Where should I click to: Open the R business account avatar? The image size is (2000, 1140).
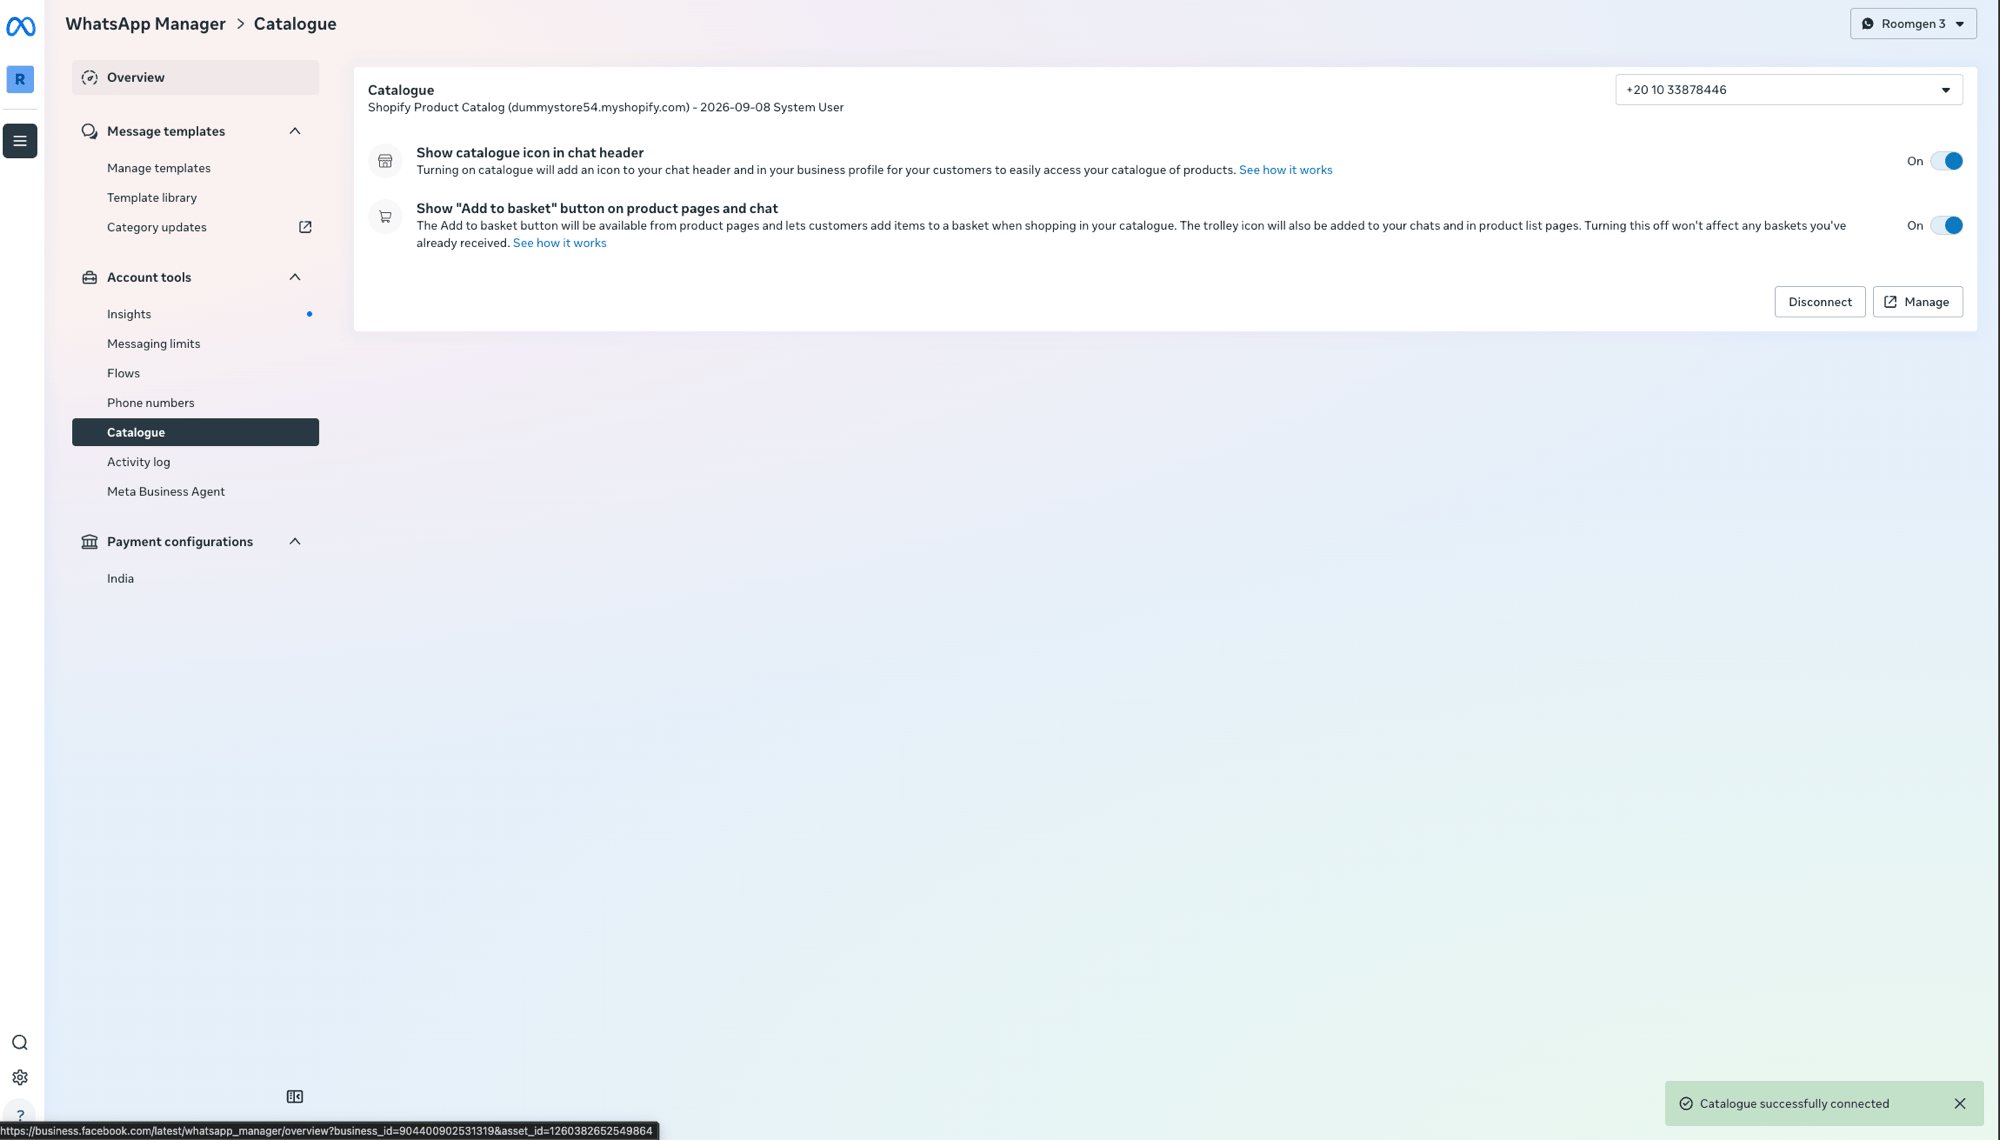(20, 79)
